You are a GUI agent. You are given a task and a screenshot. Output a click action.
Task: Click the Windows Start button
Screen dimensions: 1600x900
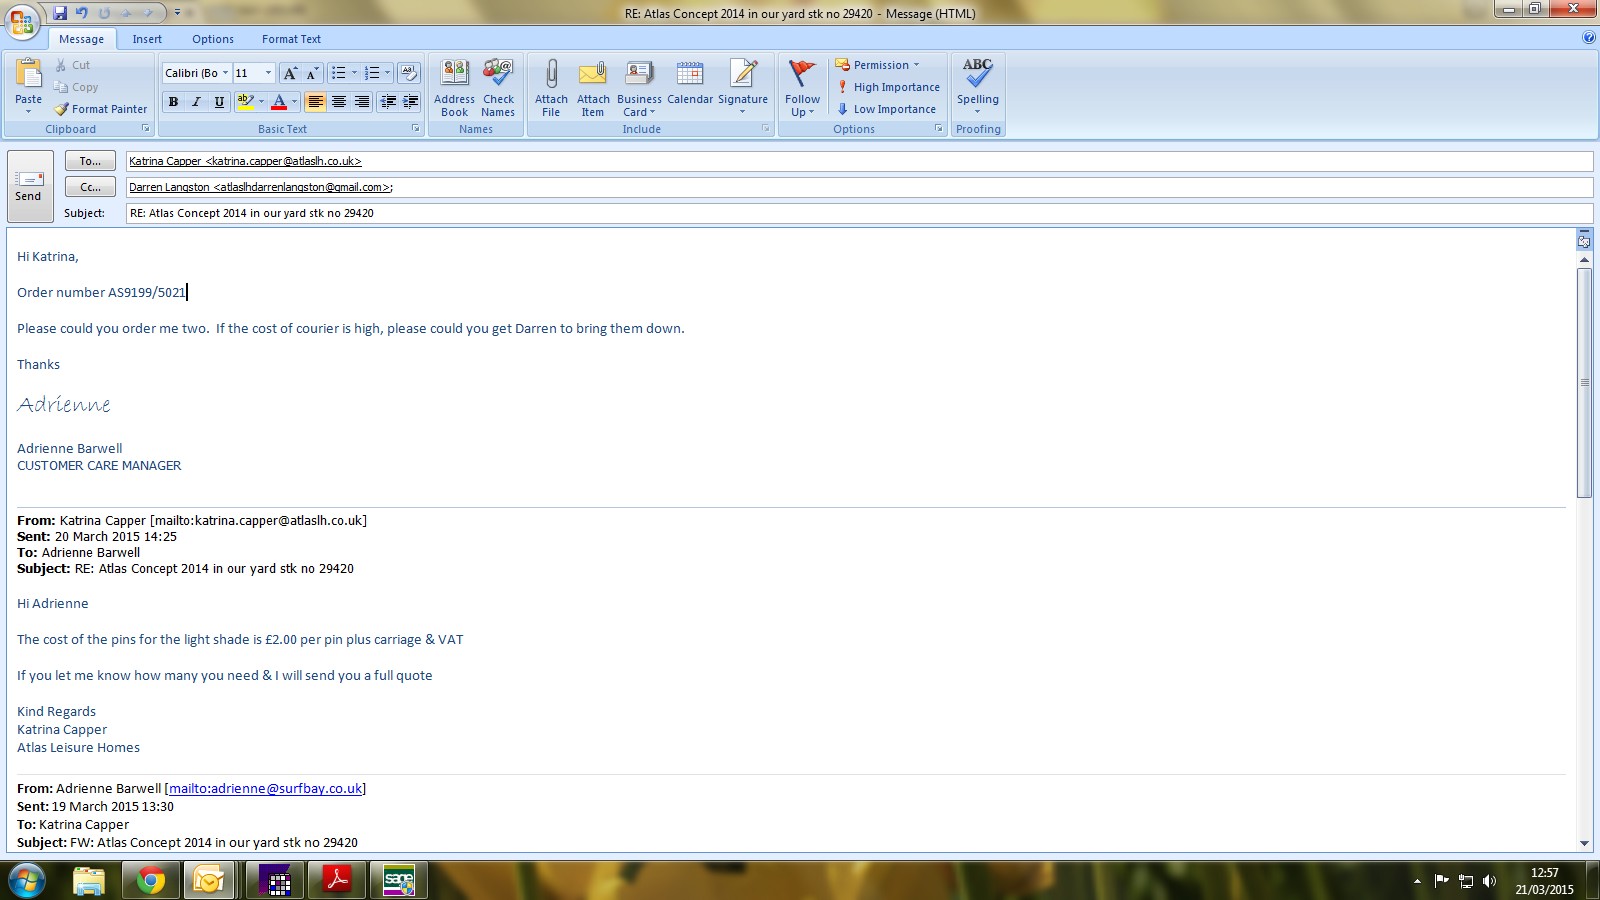[26, 881]
